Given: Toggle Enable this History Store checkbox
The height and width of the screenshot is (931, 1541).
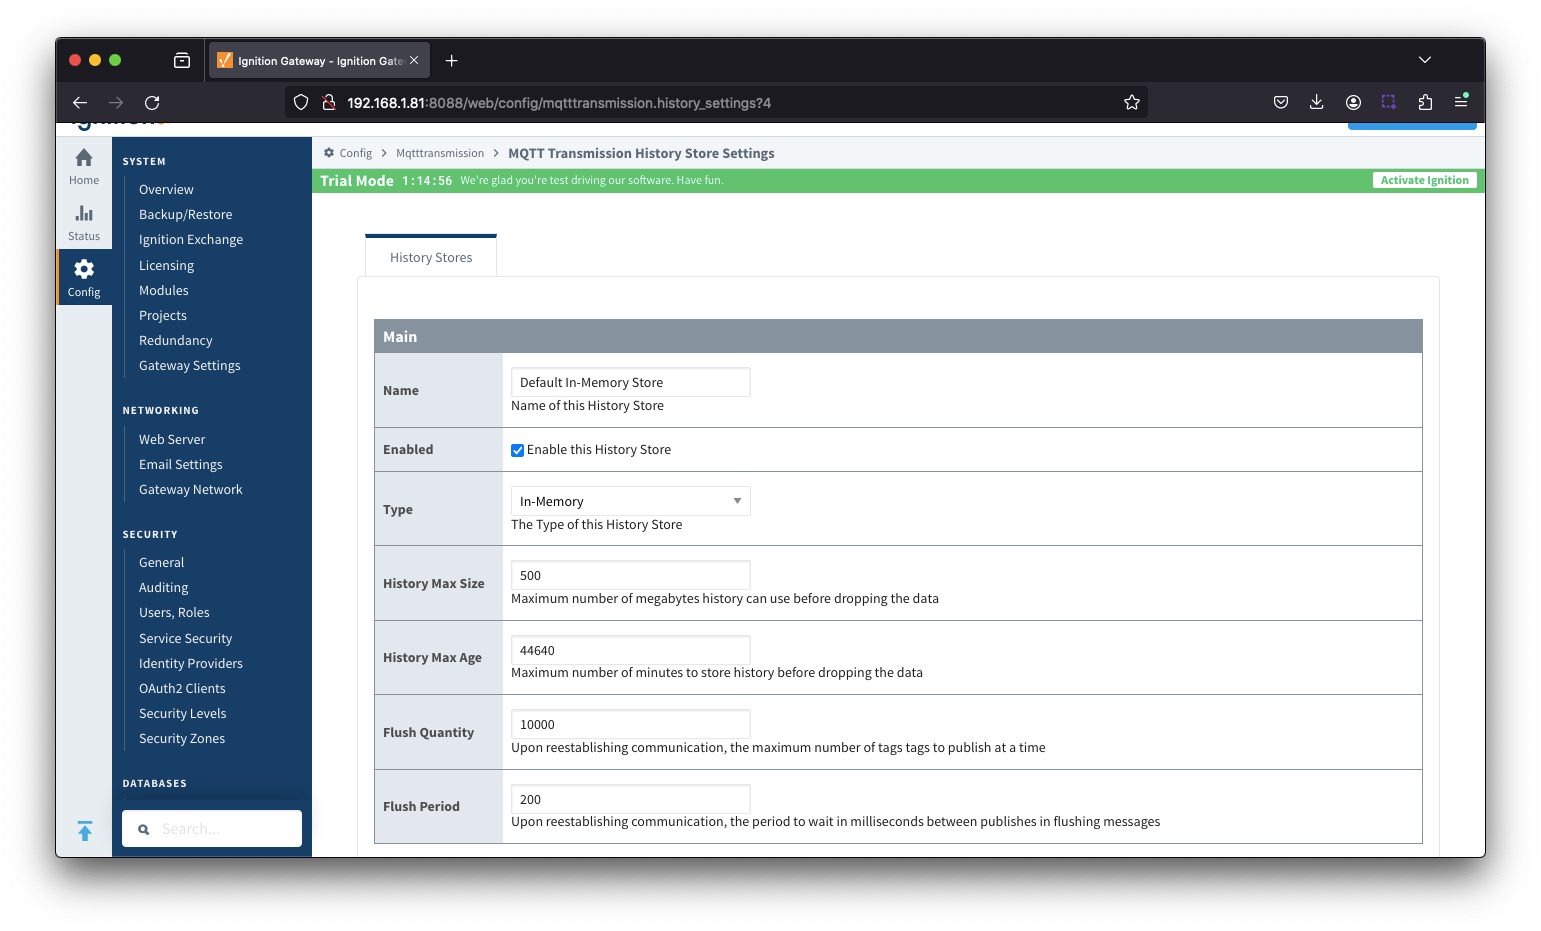Looking at the screenshot, I should [517, 450].
